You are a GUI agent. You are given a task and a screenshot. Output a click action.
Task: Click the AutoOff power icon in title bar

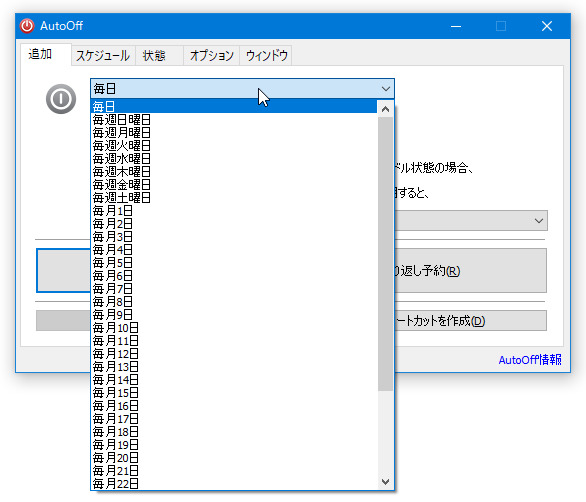(x=27, y=26)
